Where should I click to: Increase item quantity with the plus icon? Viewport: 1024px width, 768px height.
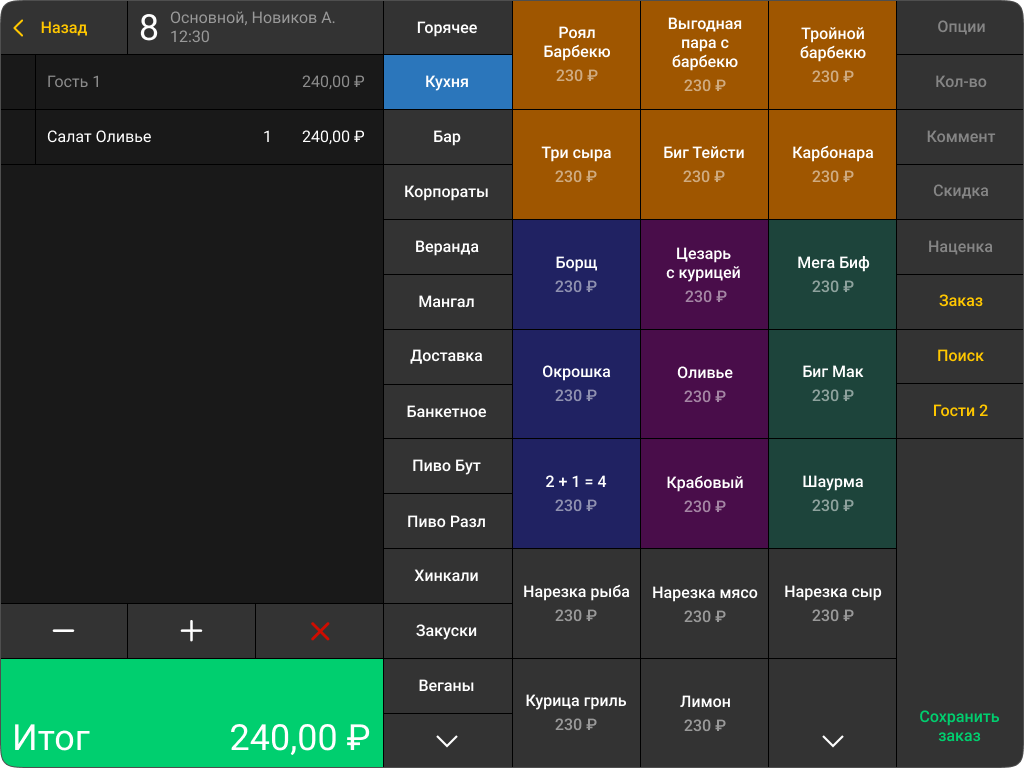coord(191,631)
